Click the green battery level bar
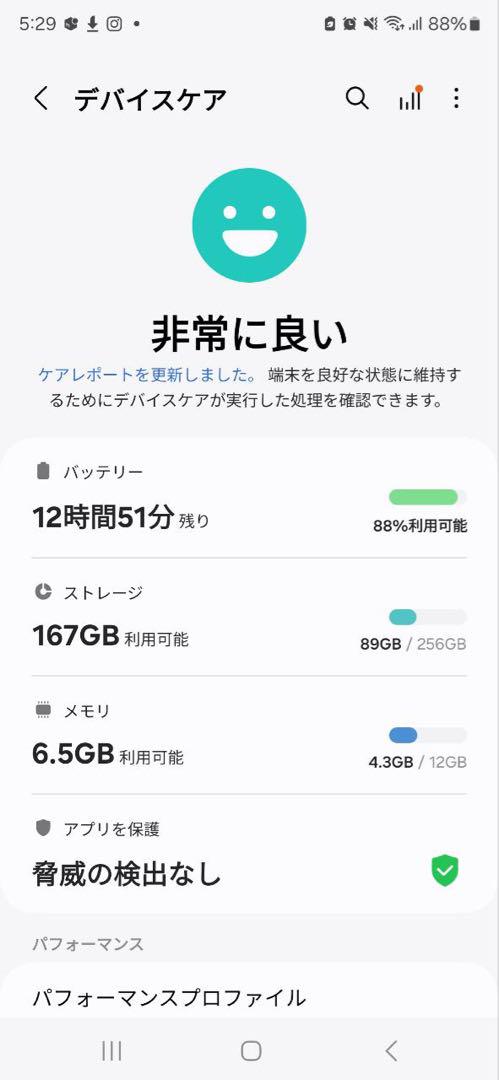This screenshot has width=499, height=1080. coord(427,497)
